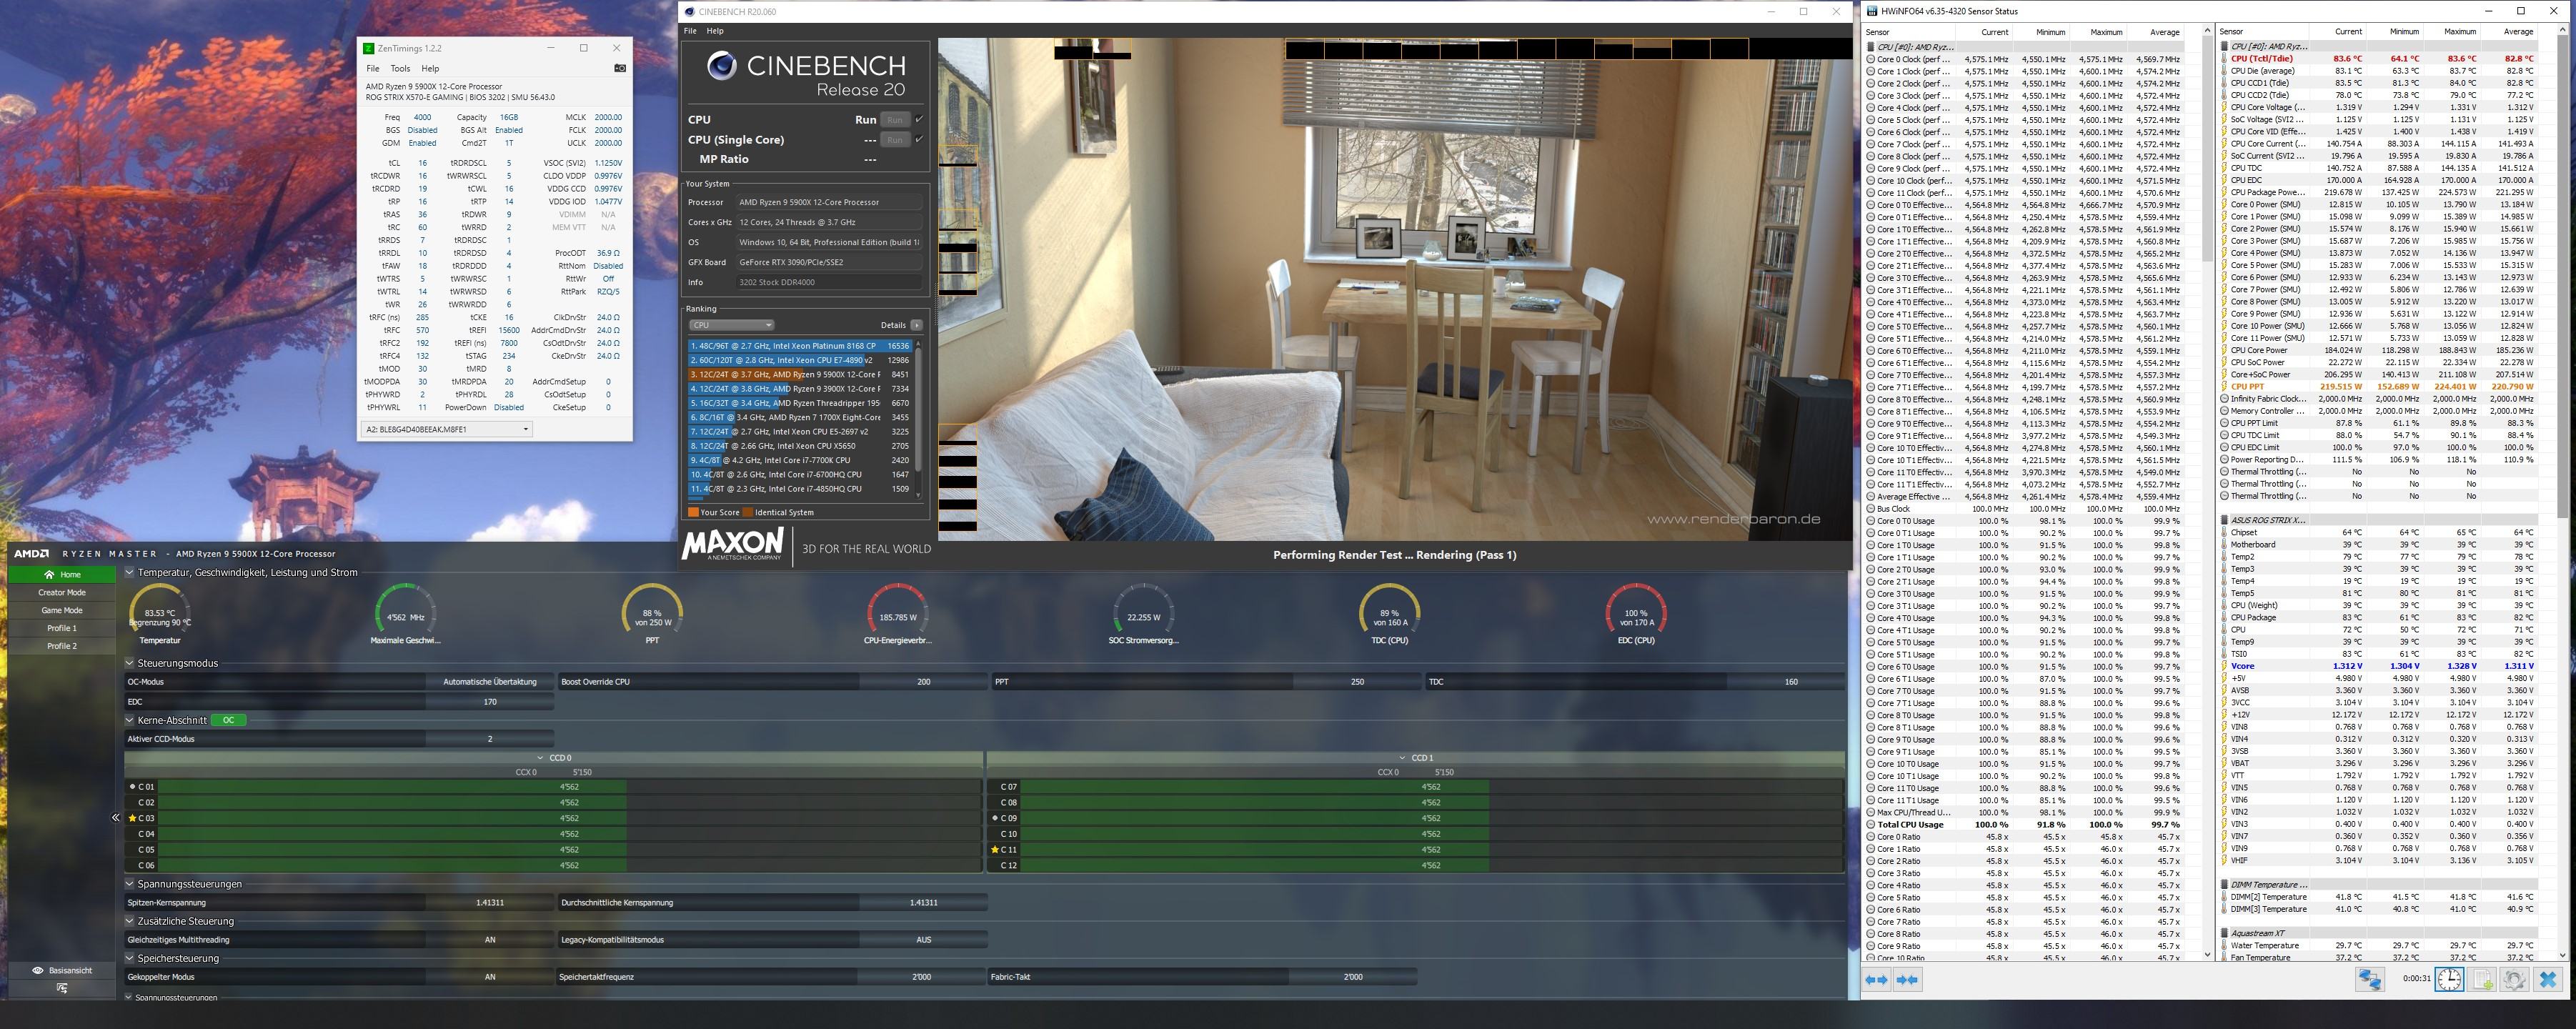Click the gold star on core C 03

pyautogui.click(x=132, y=818)
